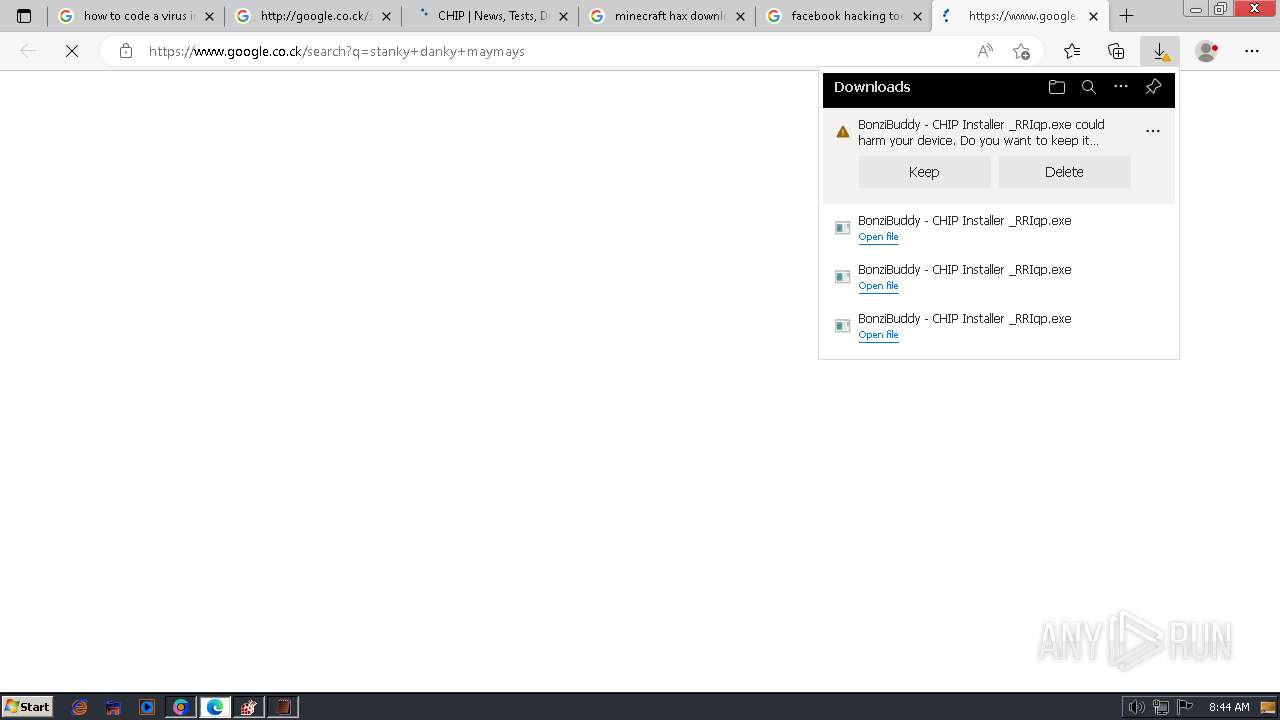Screen dimensions: 1280x720
Task: Open file for third completed BonziBuddy download
Action: (x=878, y=335)
